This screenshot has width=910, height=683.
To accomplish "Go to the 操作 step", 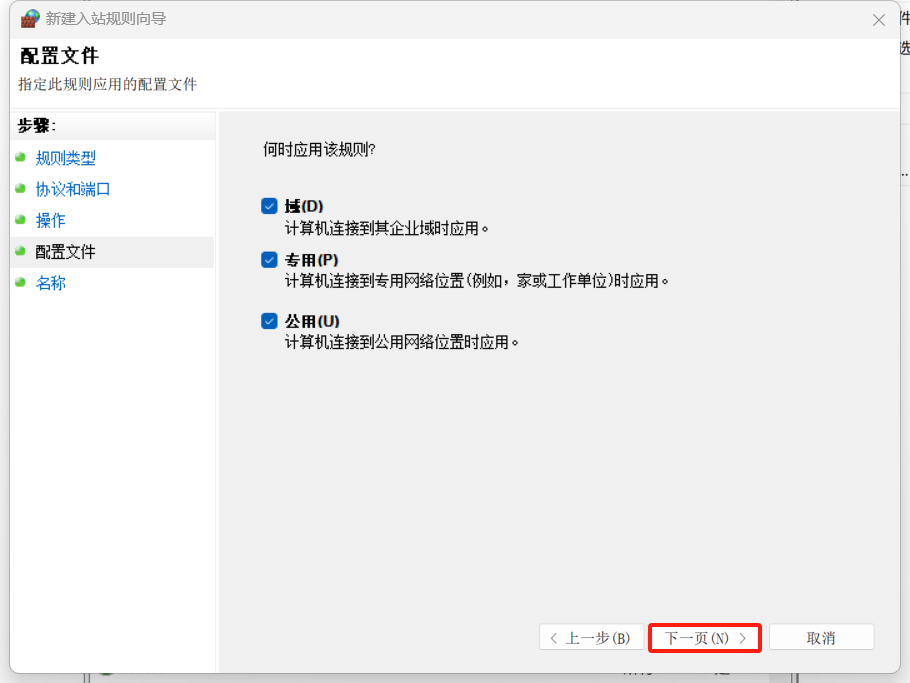I will click(50, 221).
